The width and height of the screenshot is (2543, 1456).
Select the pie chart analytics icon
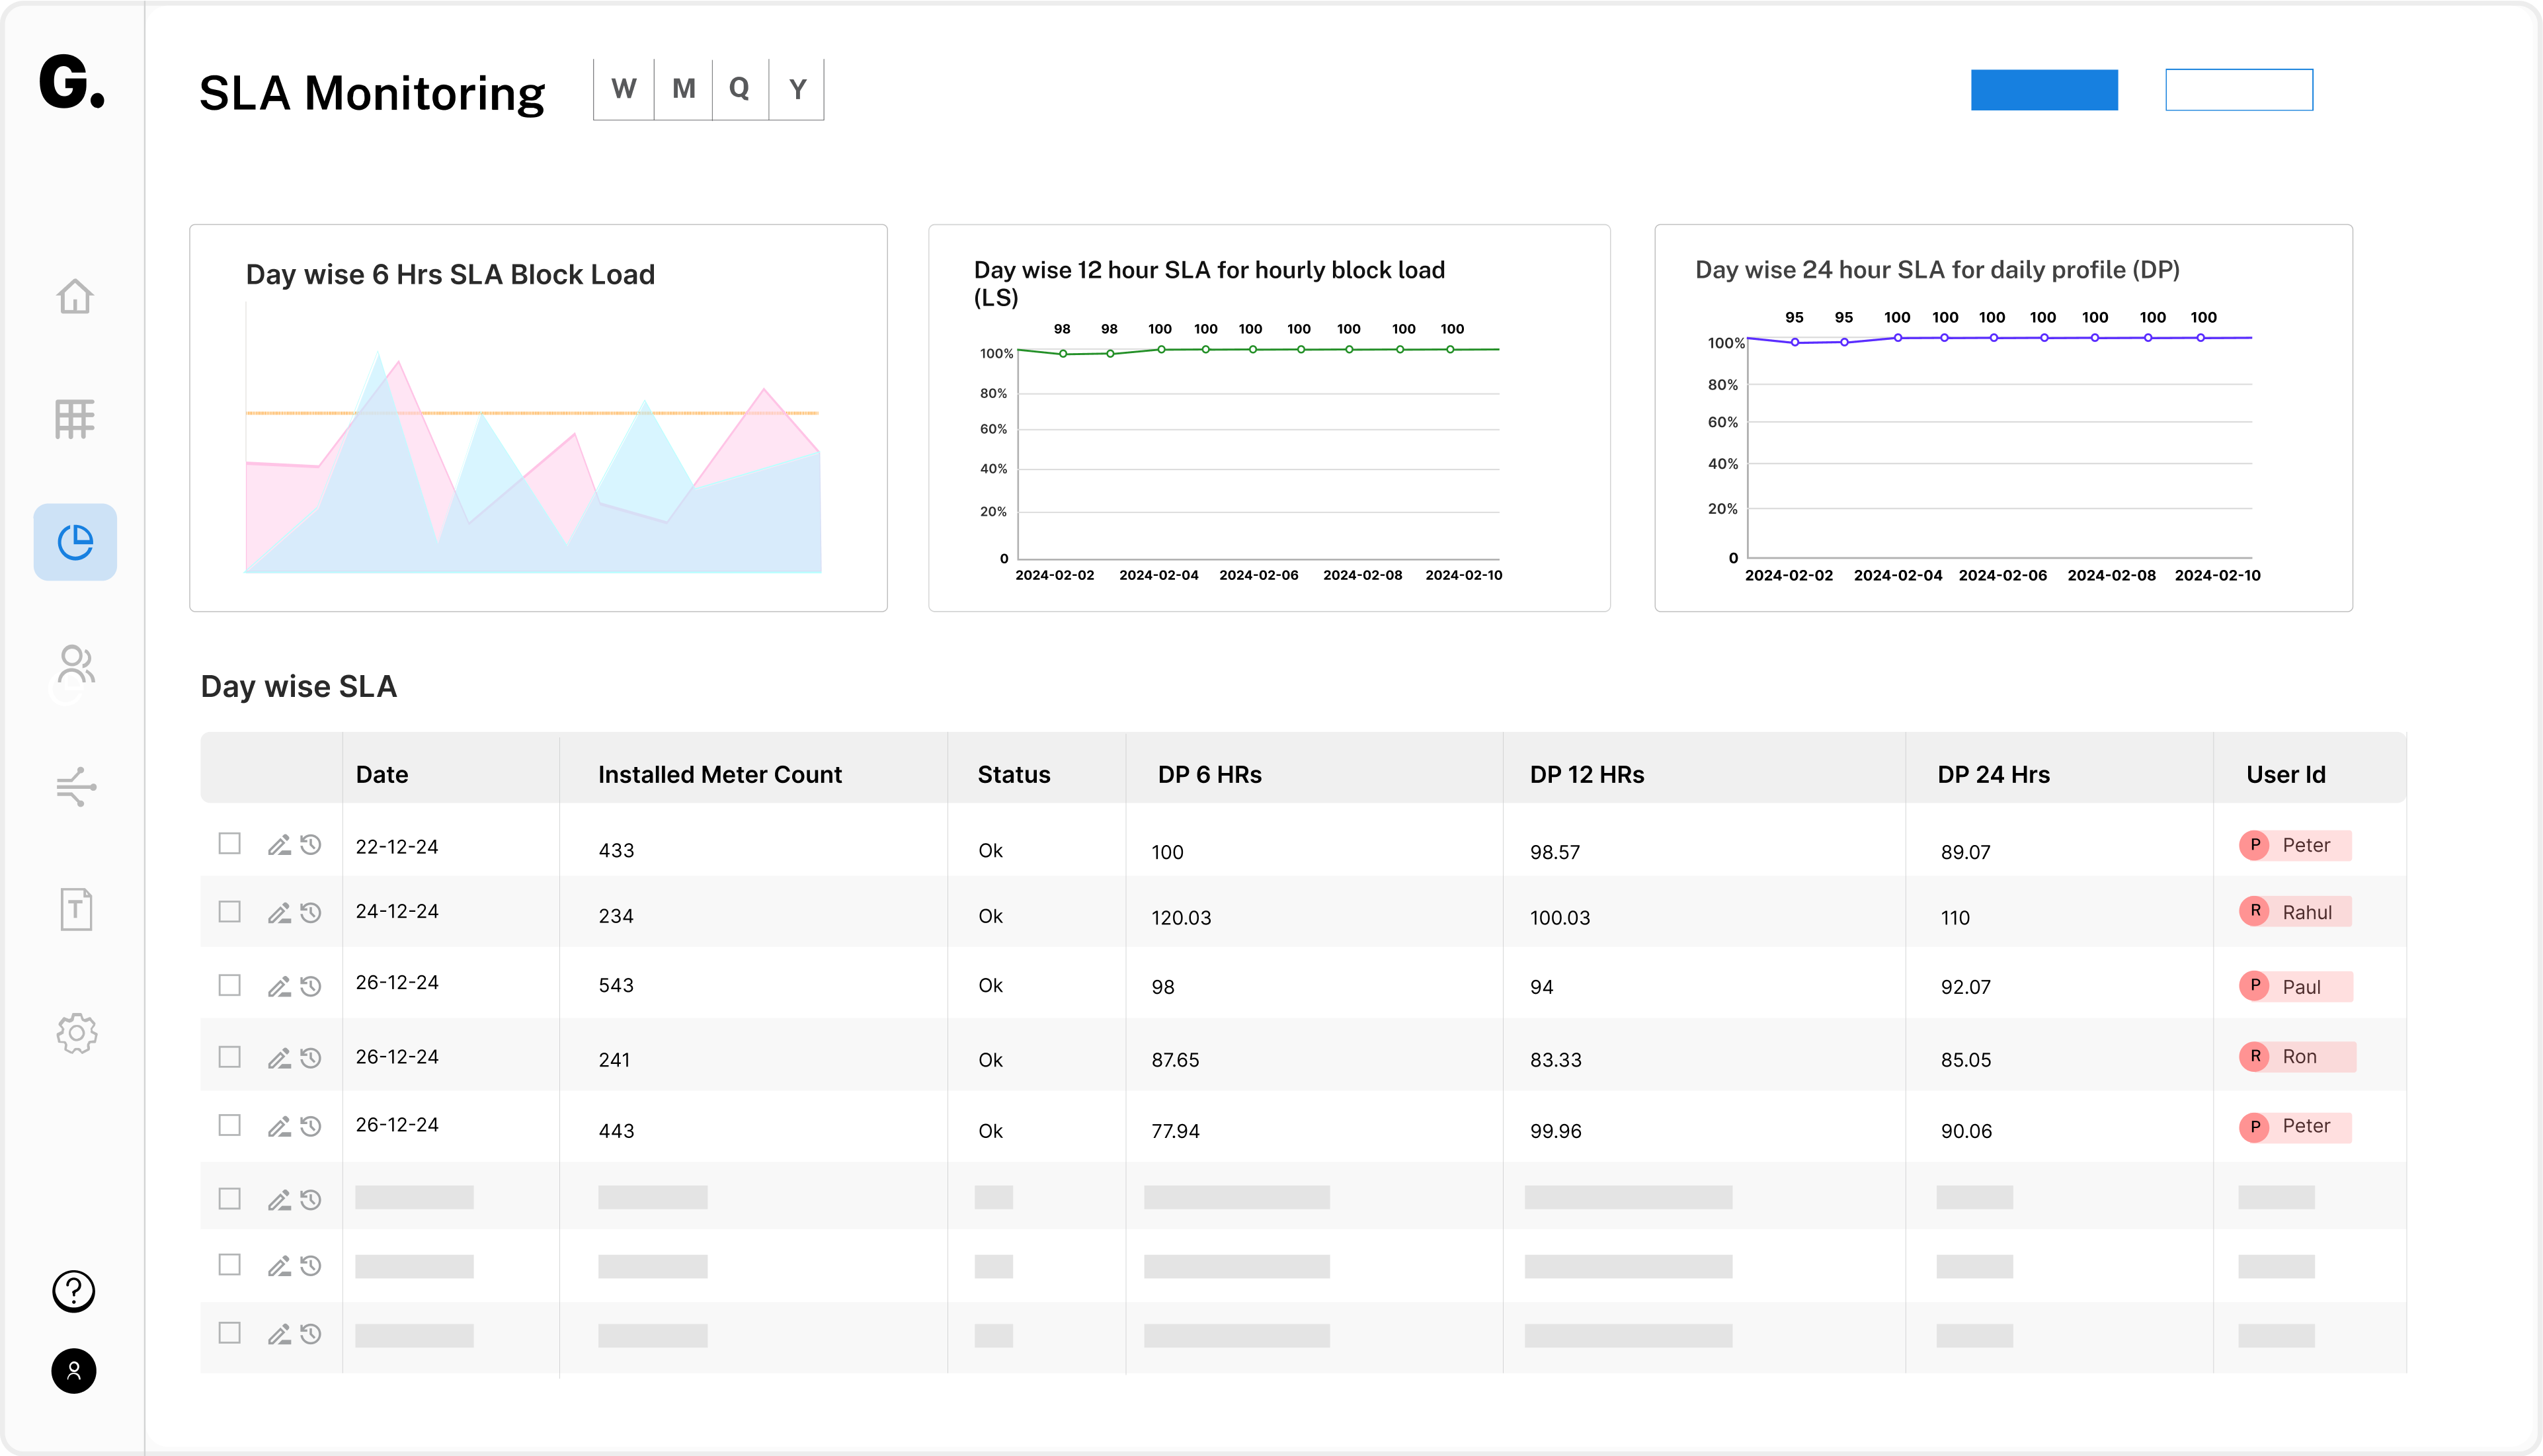[x=75, y=542]
